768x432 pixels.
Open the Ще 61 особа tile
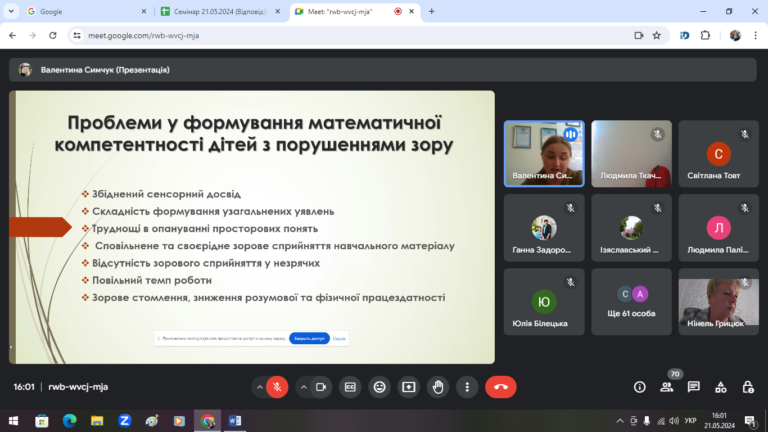click(x=631, y=302)
